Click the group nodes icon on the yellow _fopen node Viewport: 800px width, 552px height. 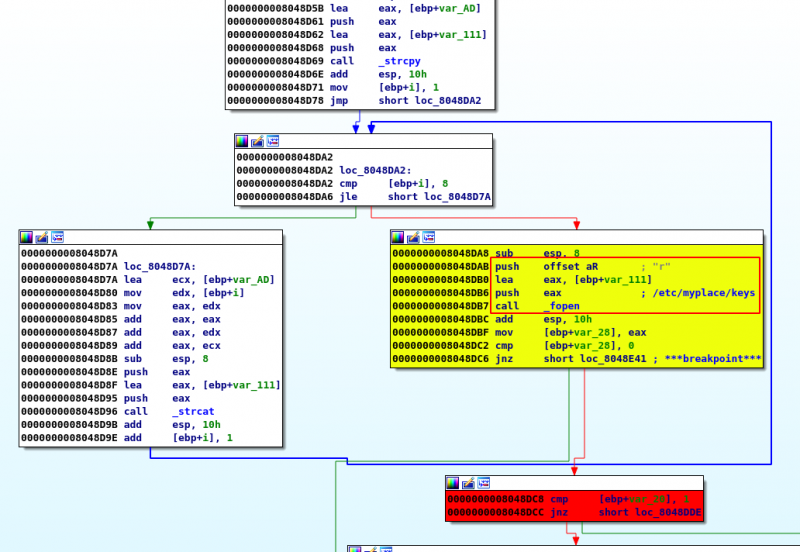tap(428, 237)
